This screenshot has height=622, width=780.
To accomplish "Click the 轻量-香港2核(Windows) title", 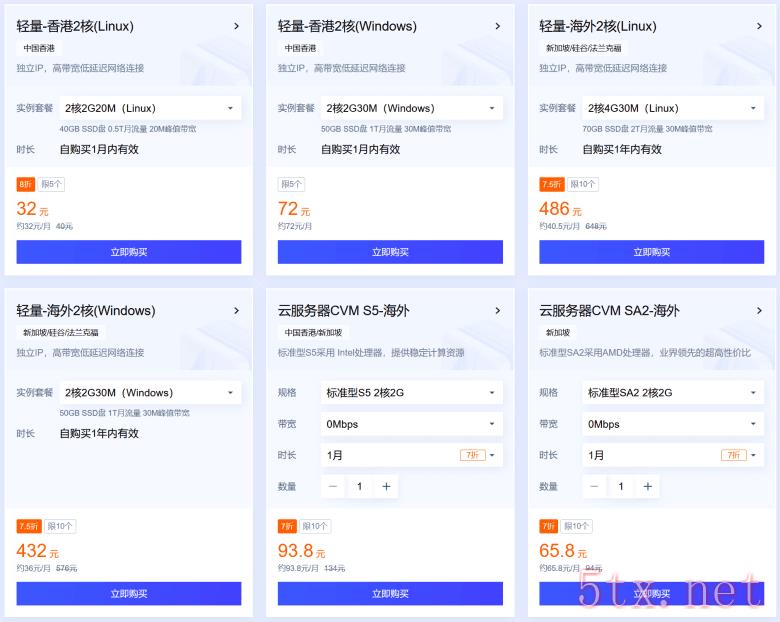I will (347, 26).
